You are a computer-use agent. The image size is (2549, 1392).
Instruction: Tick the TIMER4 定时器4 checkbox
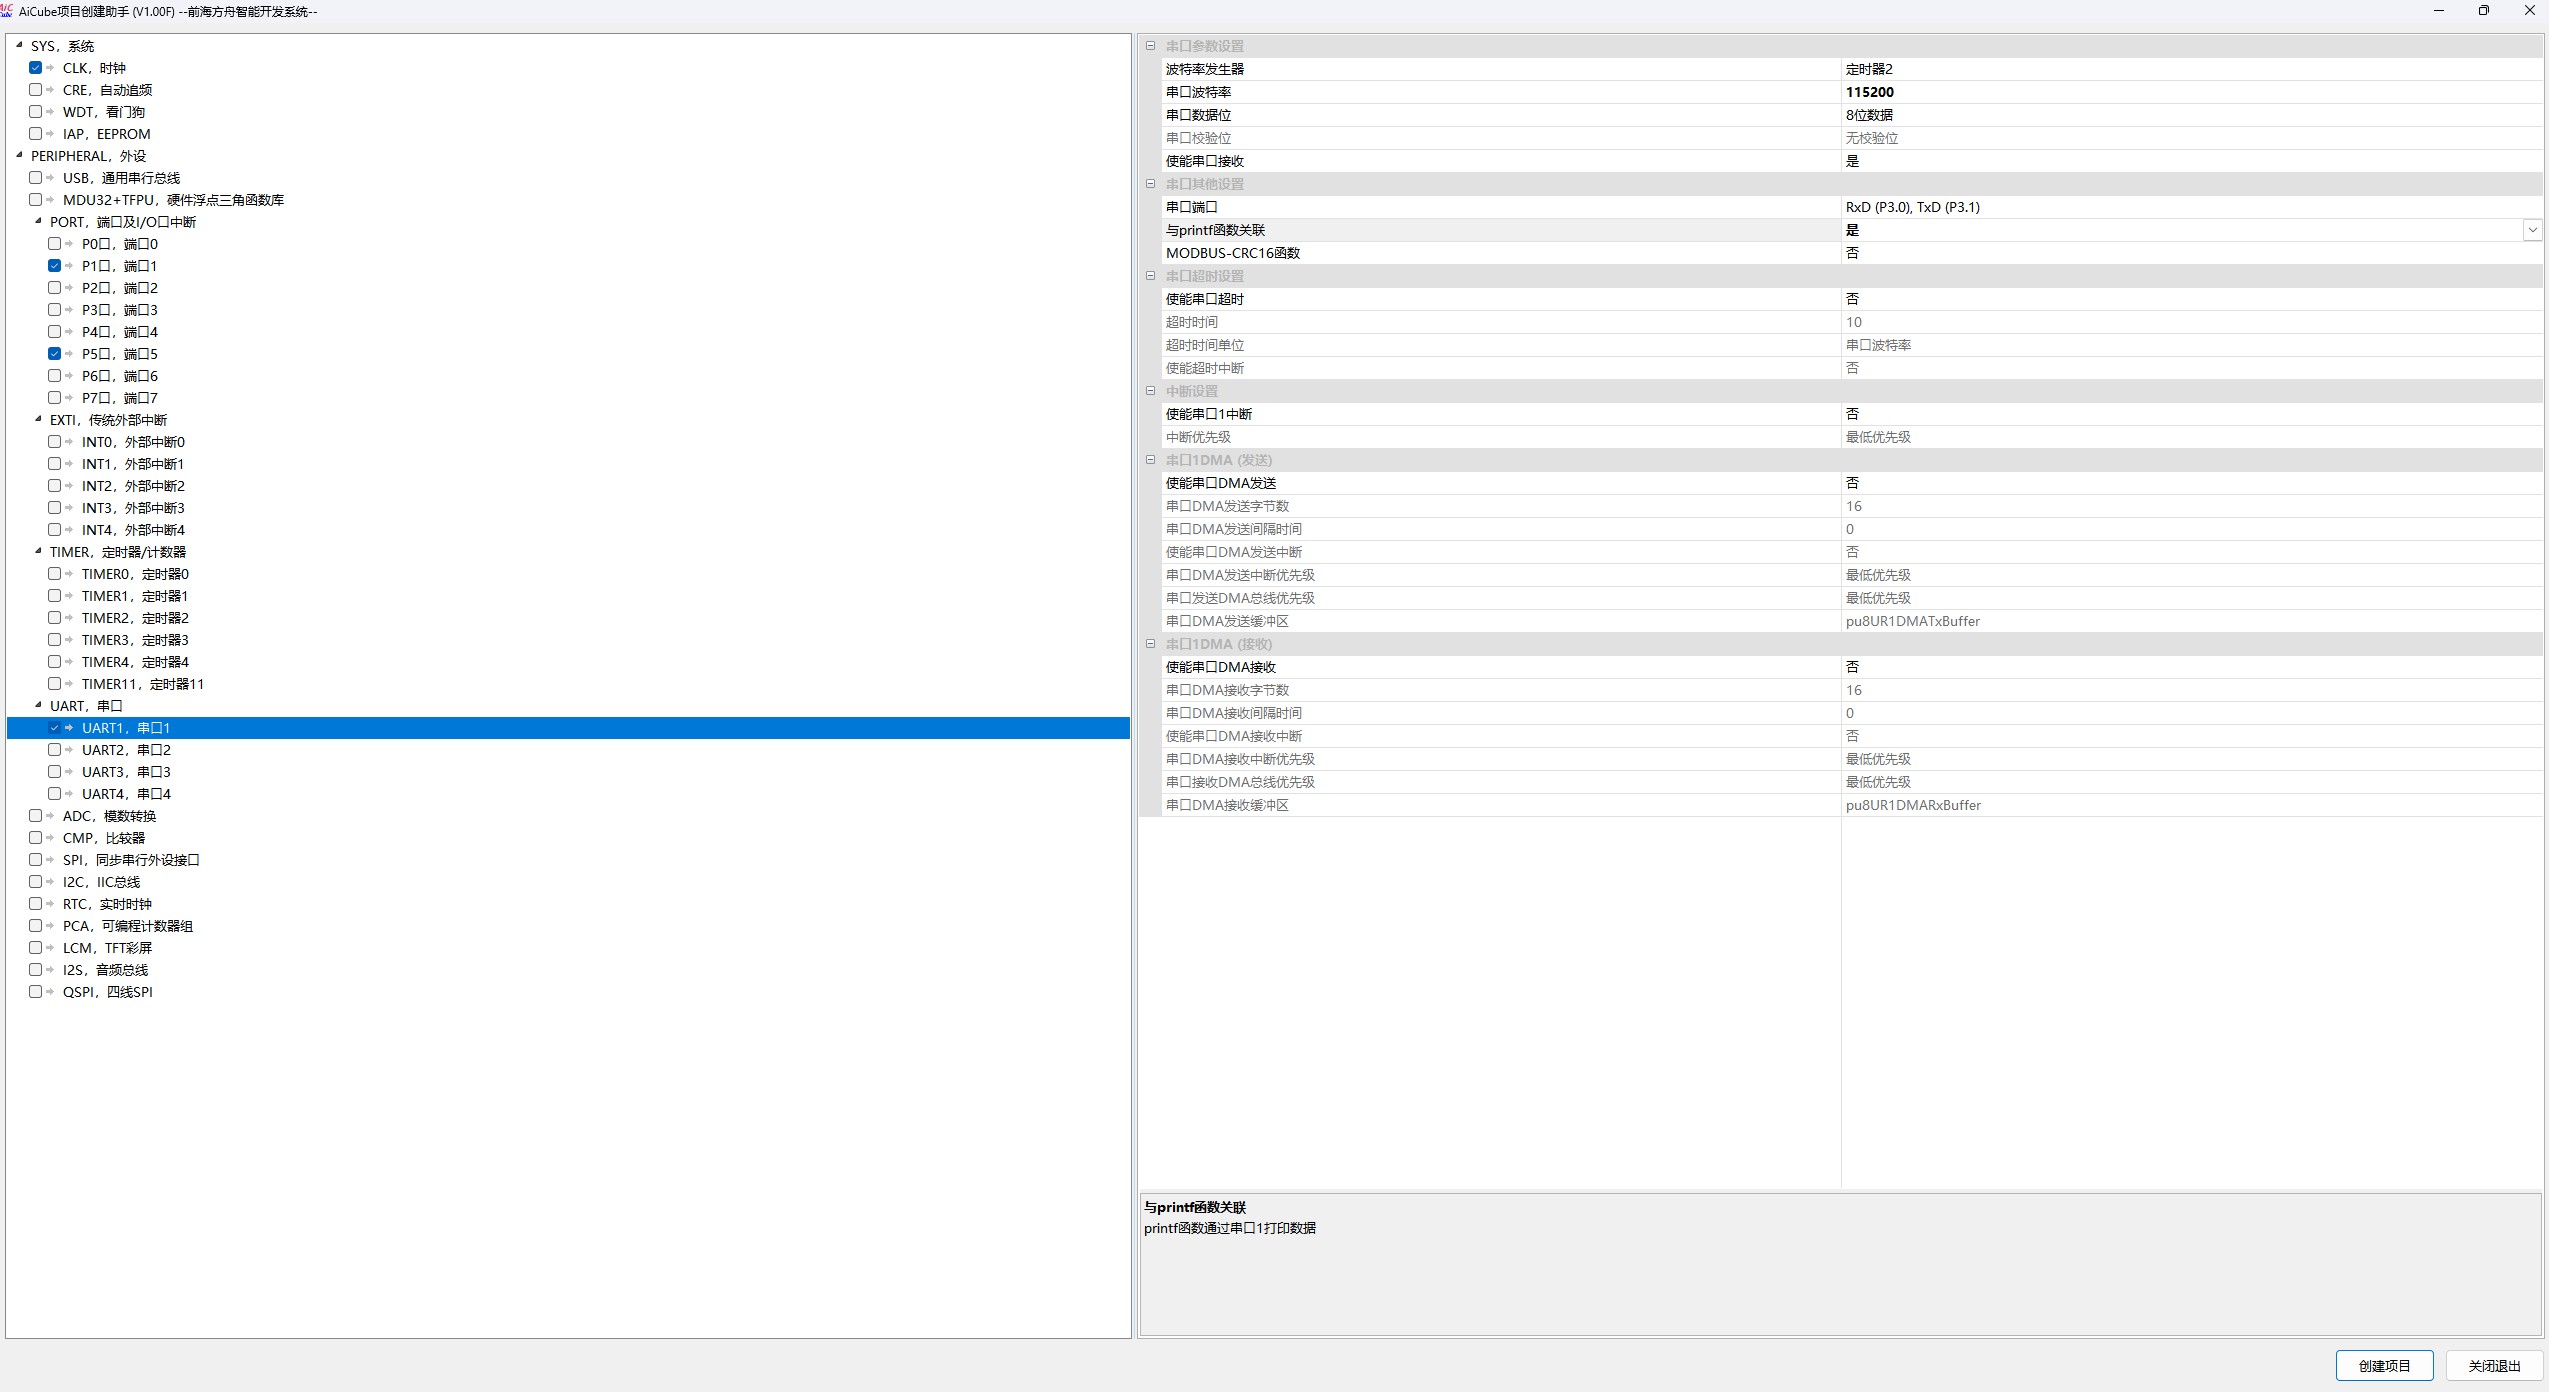tap(55, 662)
